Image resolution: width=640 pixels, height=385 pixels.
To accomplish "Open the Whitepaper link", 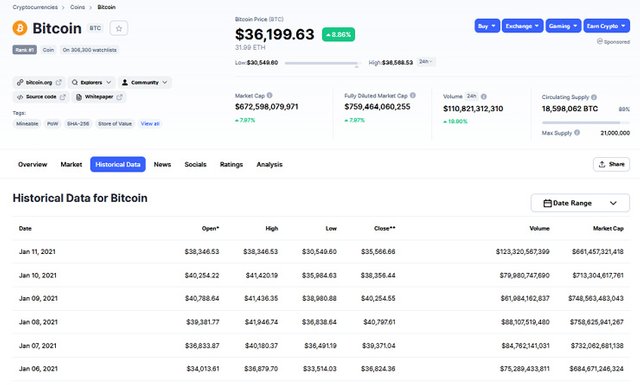I will tap(99, 97).
